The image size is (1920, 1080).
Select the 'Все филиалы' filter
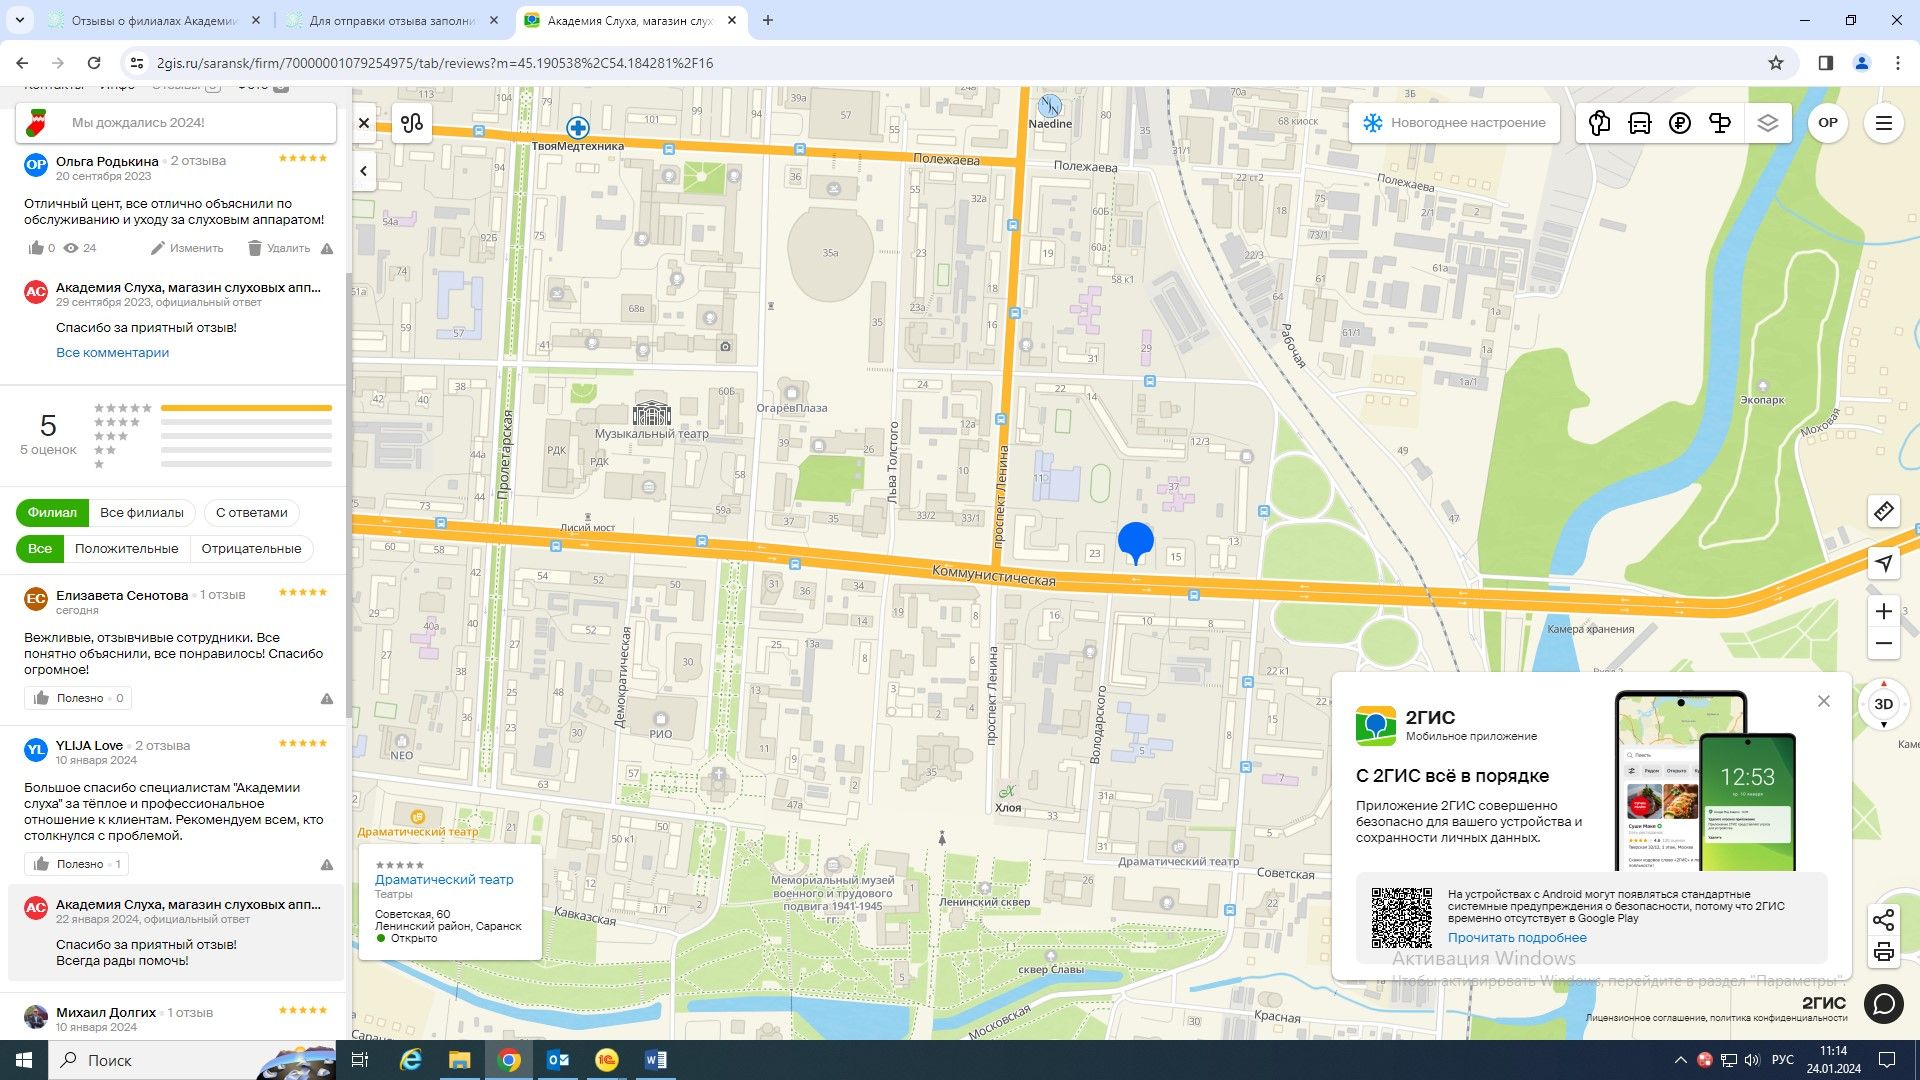click(142, 513)
